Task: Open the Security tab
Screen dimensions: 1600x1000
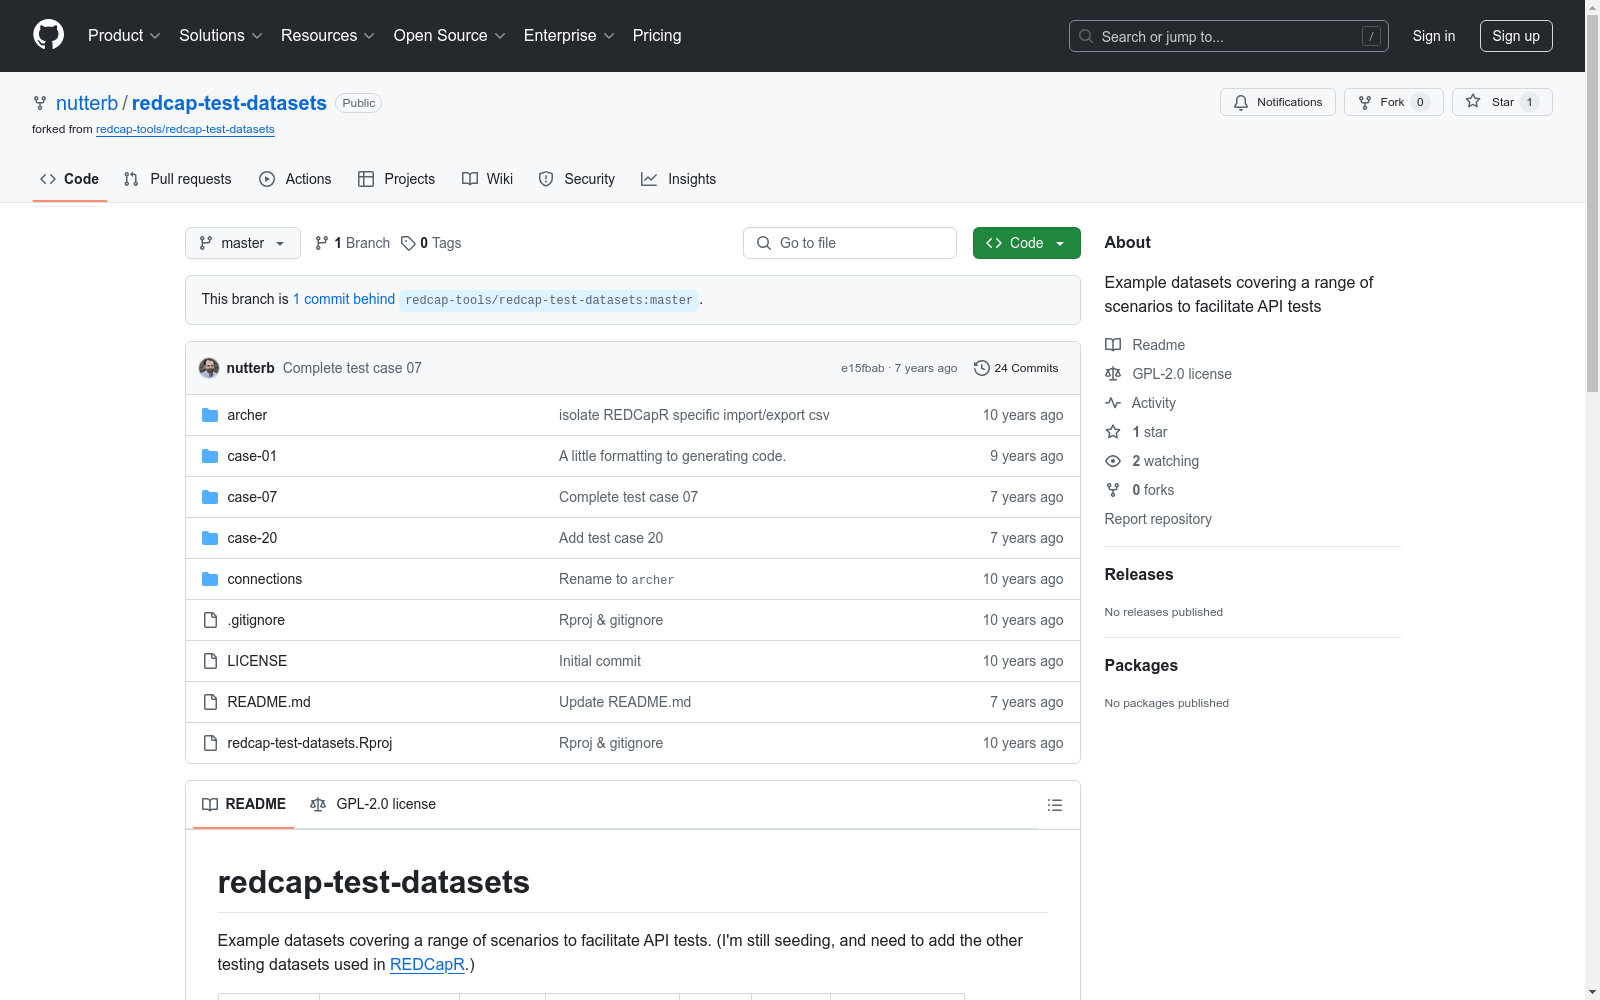Action: (577, 179)
